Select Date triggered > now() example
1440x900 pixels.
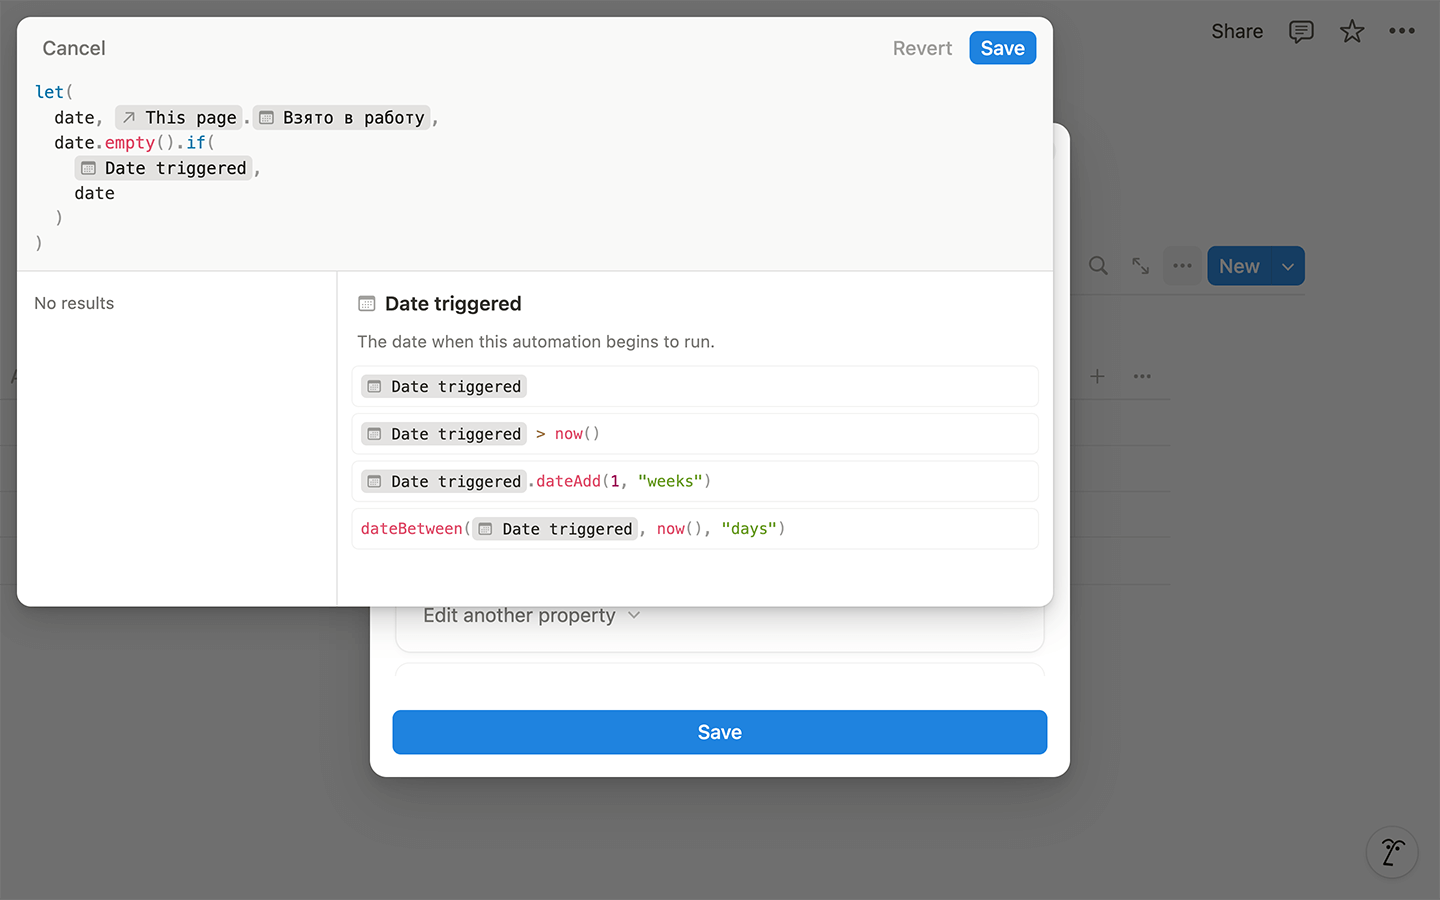(695, 434)
